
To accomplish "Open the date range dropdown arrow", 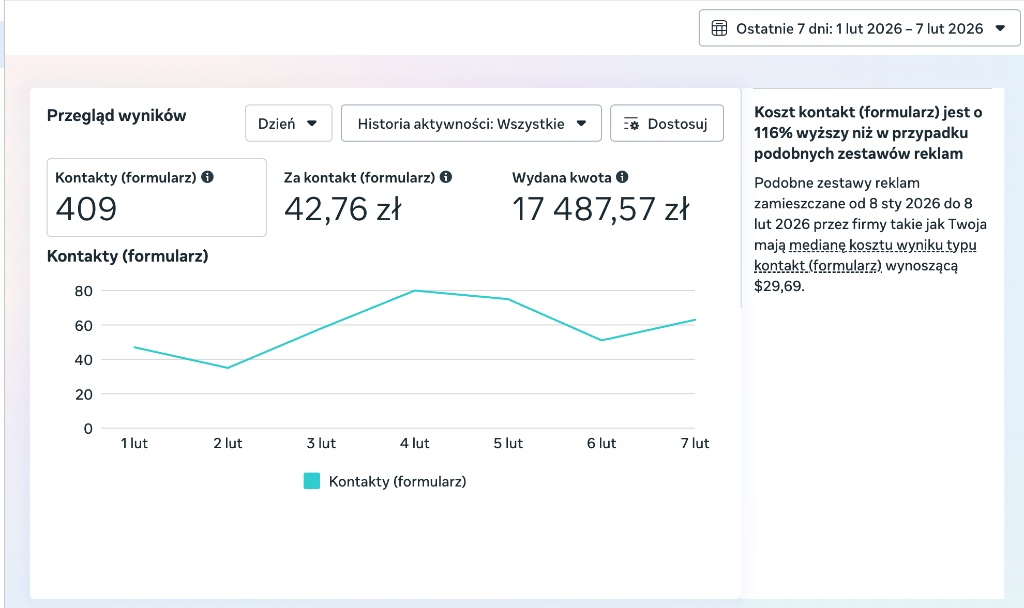I will 1000,28.
